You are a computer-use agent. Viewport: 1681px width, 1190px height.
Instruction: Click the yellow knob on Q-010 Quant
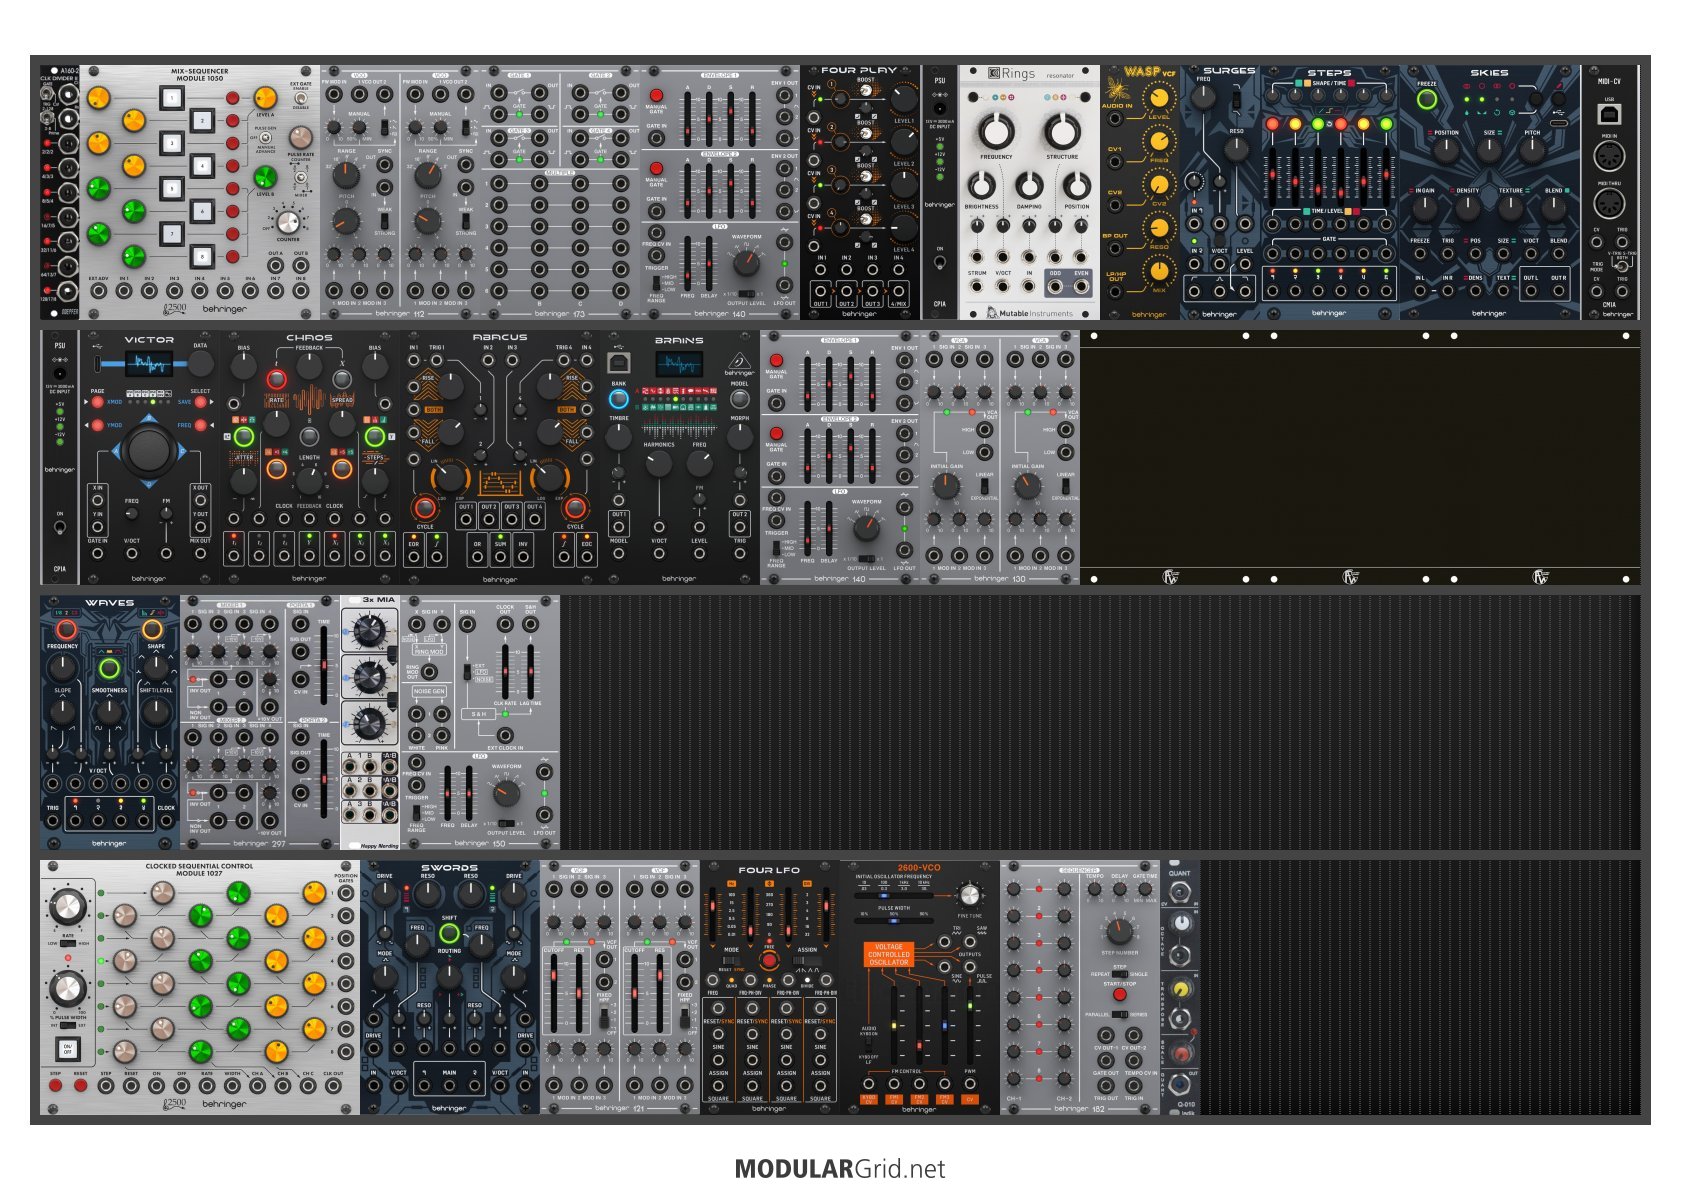pyautogui.click(x=1181, y=989)
